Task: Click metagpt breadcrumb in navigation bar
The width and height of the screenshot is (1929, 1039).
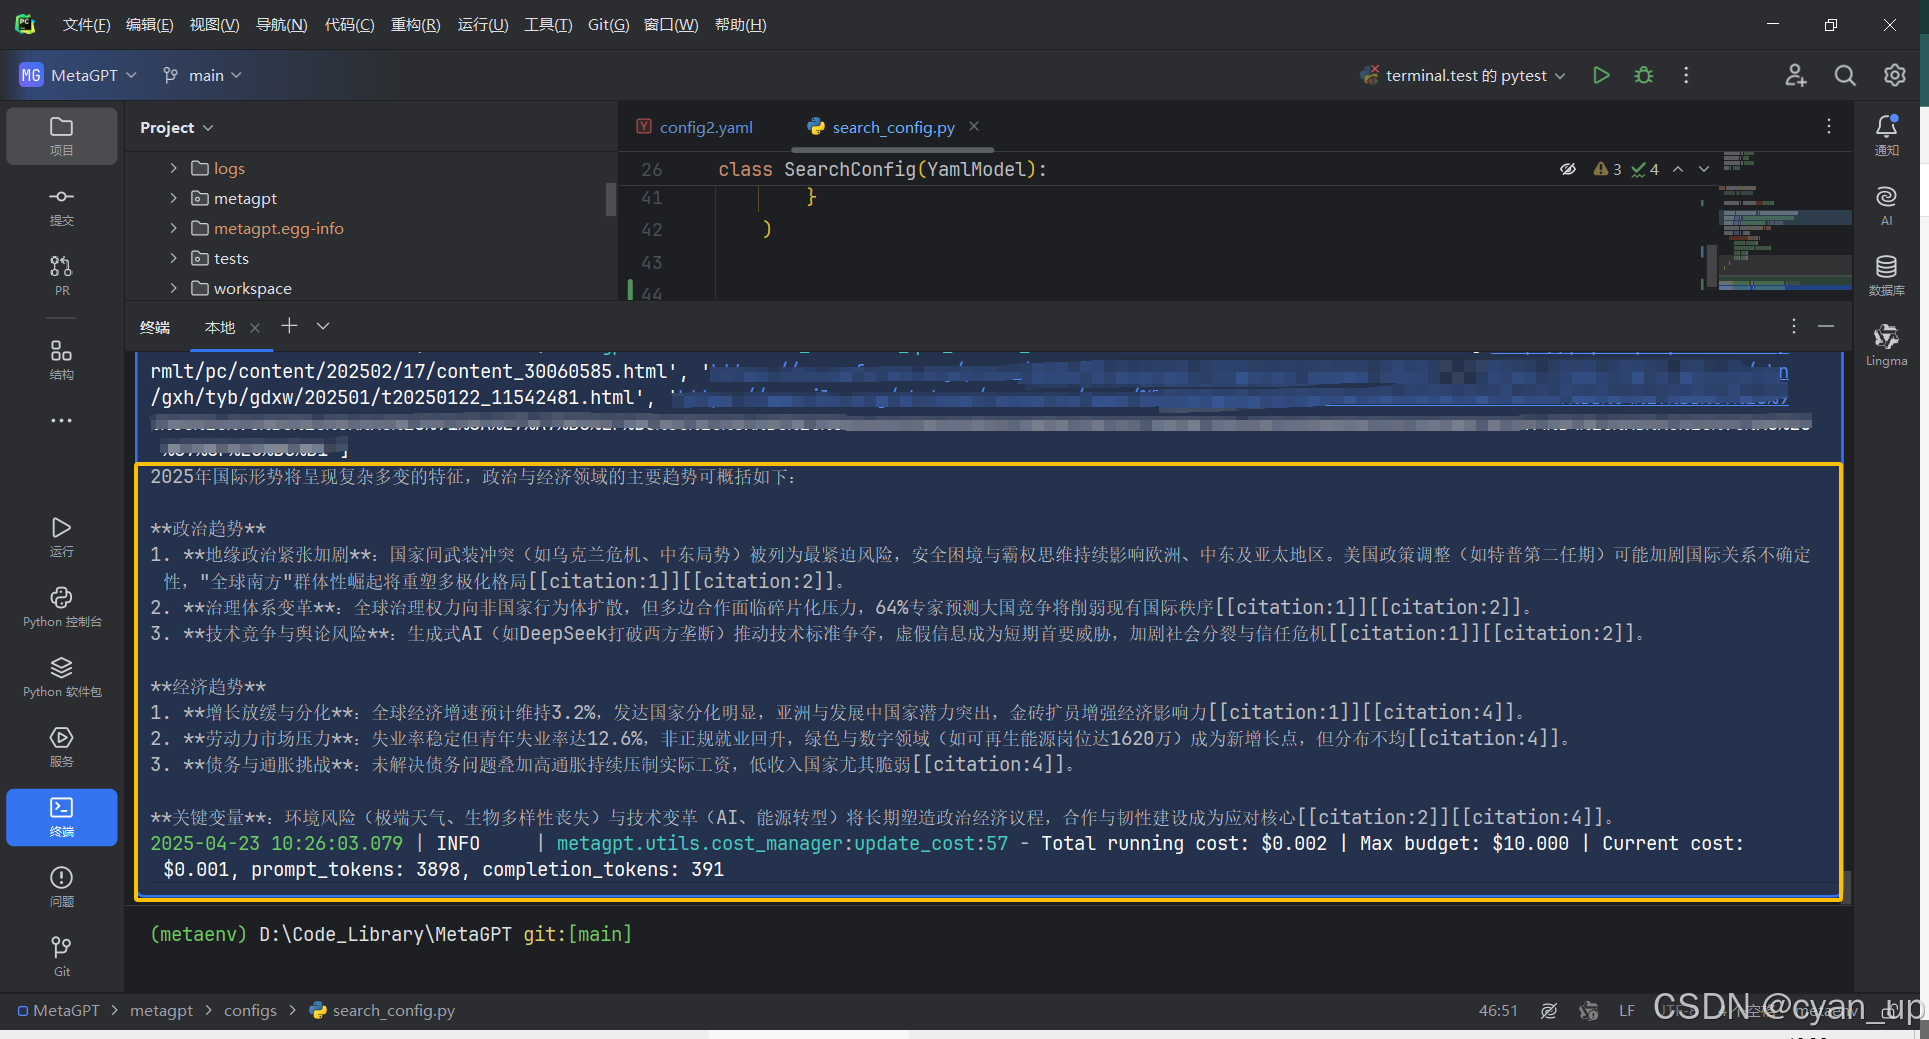Action: (x=161, y=1011)
